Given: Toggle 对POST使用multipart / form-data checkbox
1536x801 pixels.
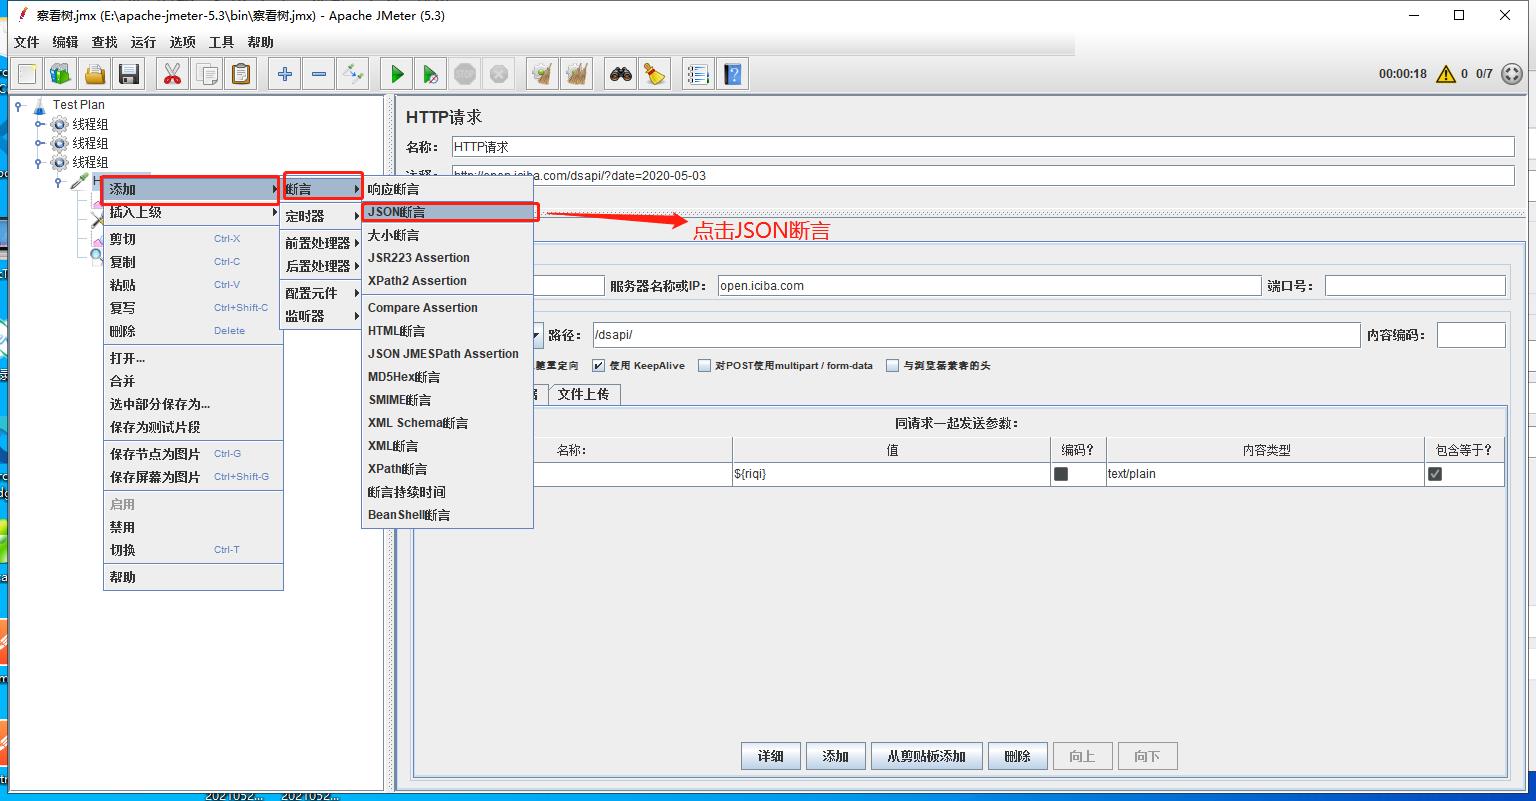Looking at the screenshot, I should coord(705,366).
